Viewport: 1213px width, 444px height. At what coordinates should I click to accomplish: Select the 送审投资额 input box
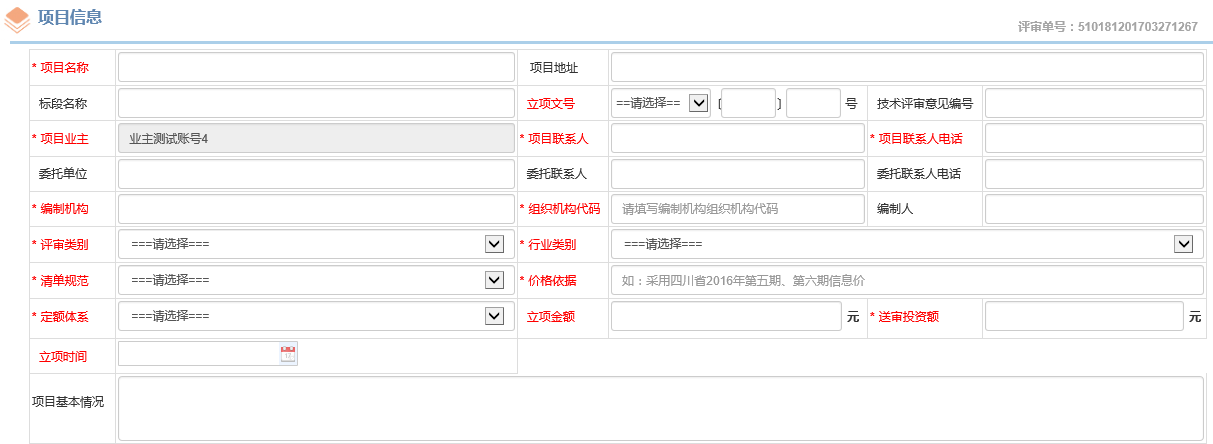click(1084, 316)
